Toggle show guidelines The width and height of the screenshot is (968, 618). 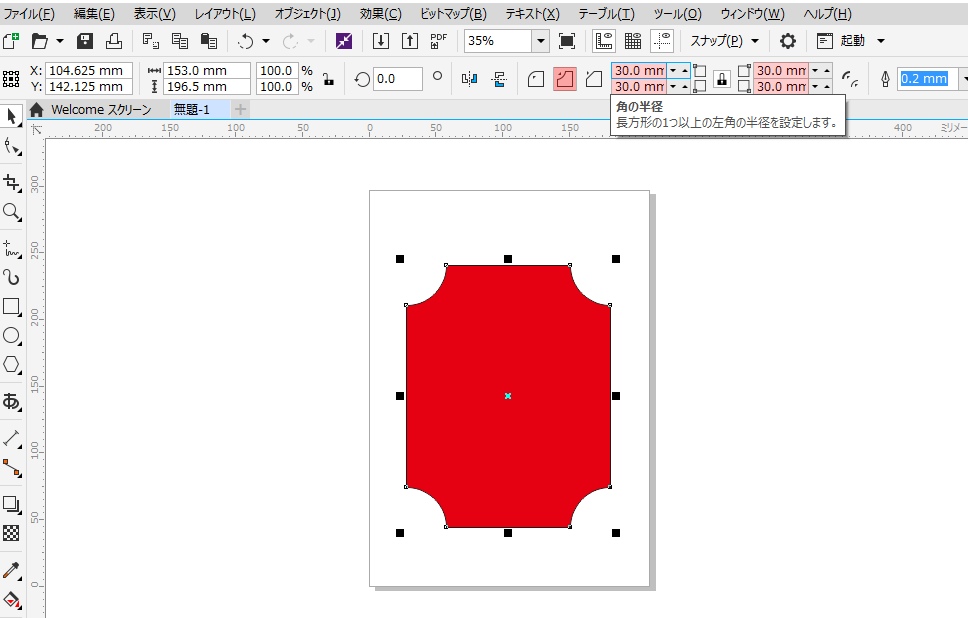click(662, 41)
